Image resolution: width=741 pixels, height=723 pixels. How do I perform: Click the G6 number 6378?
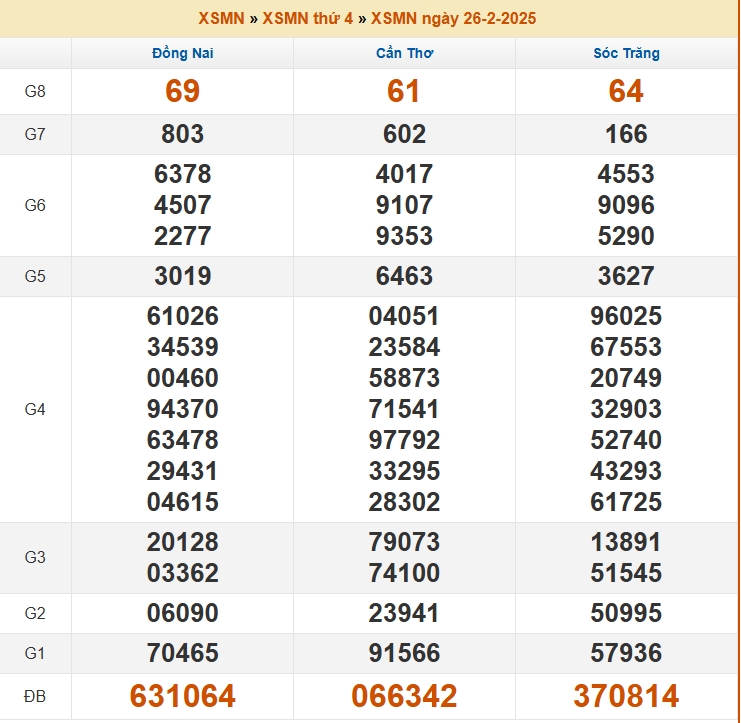tap(182, 174)
